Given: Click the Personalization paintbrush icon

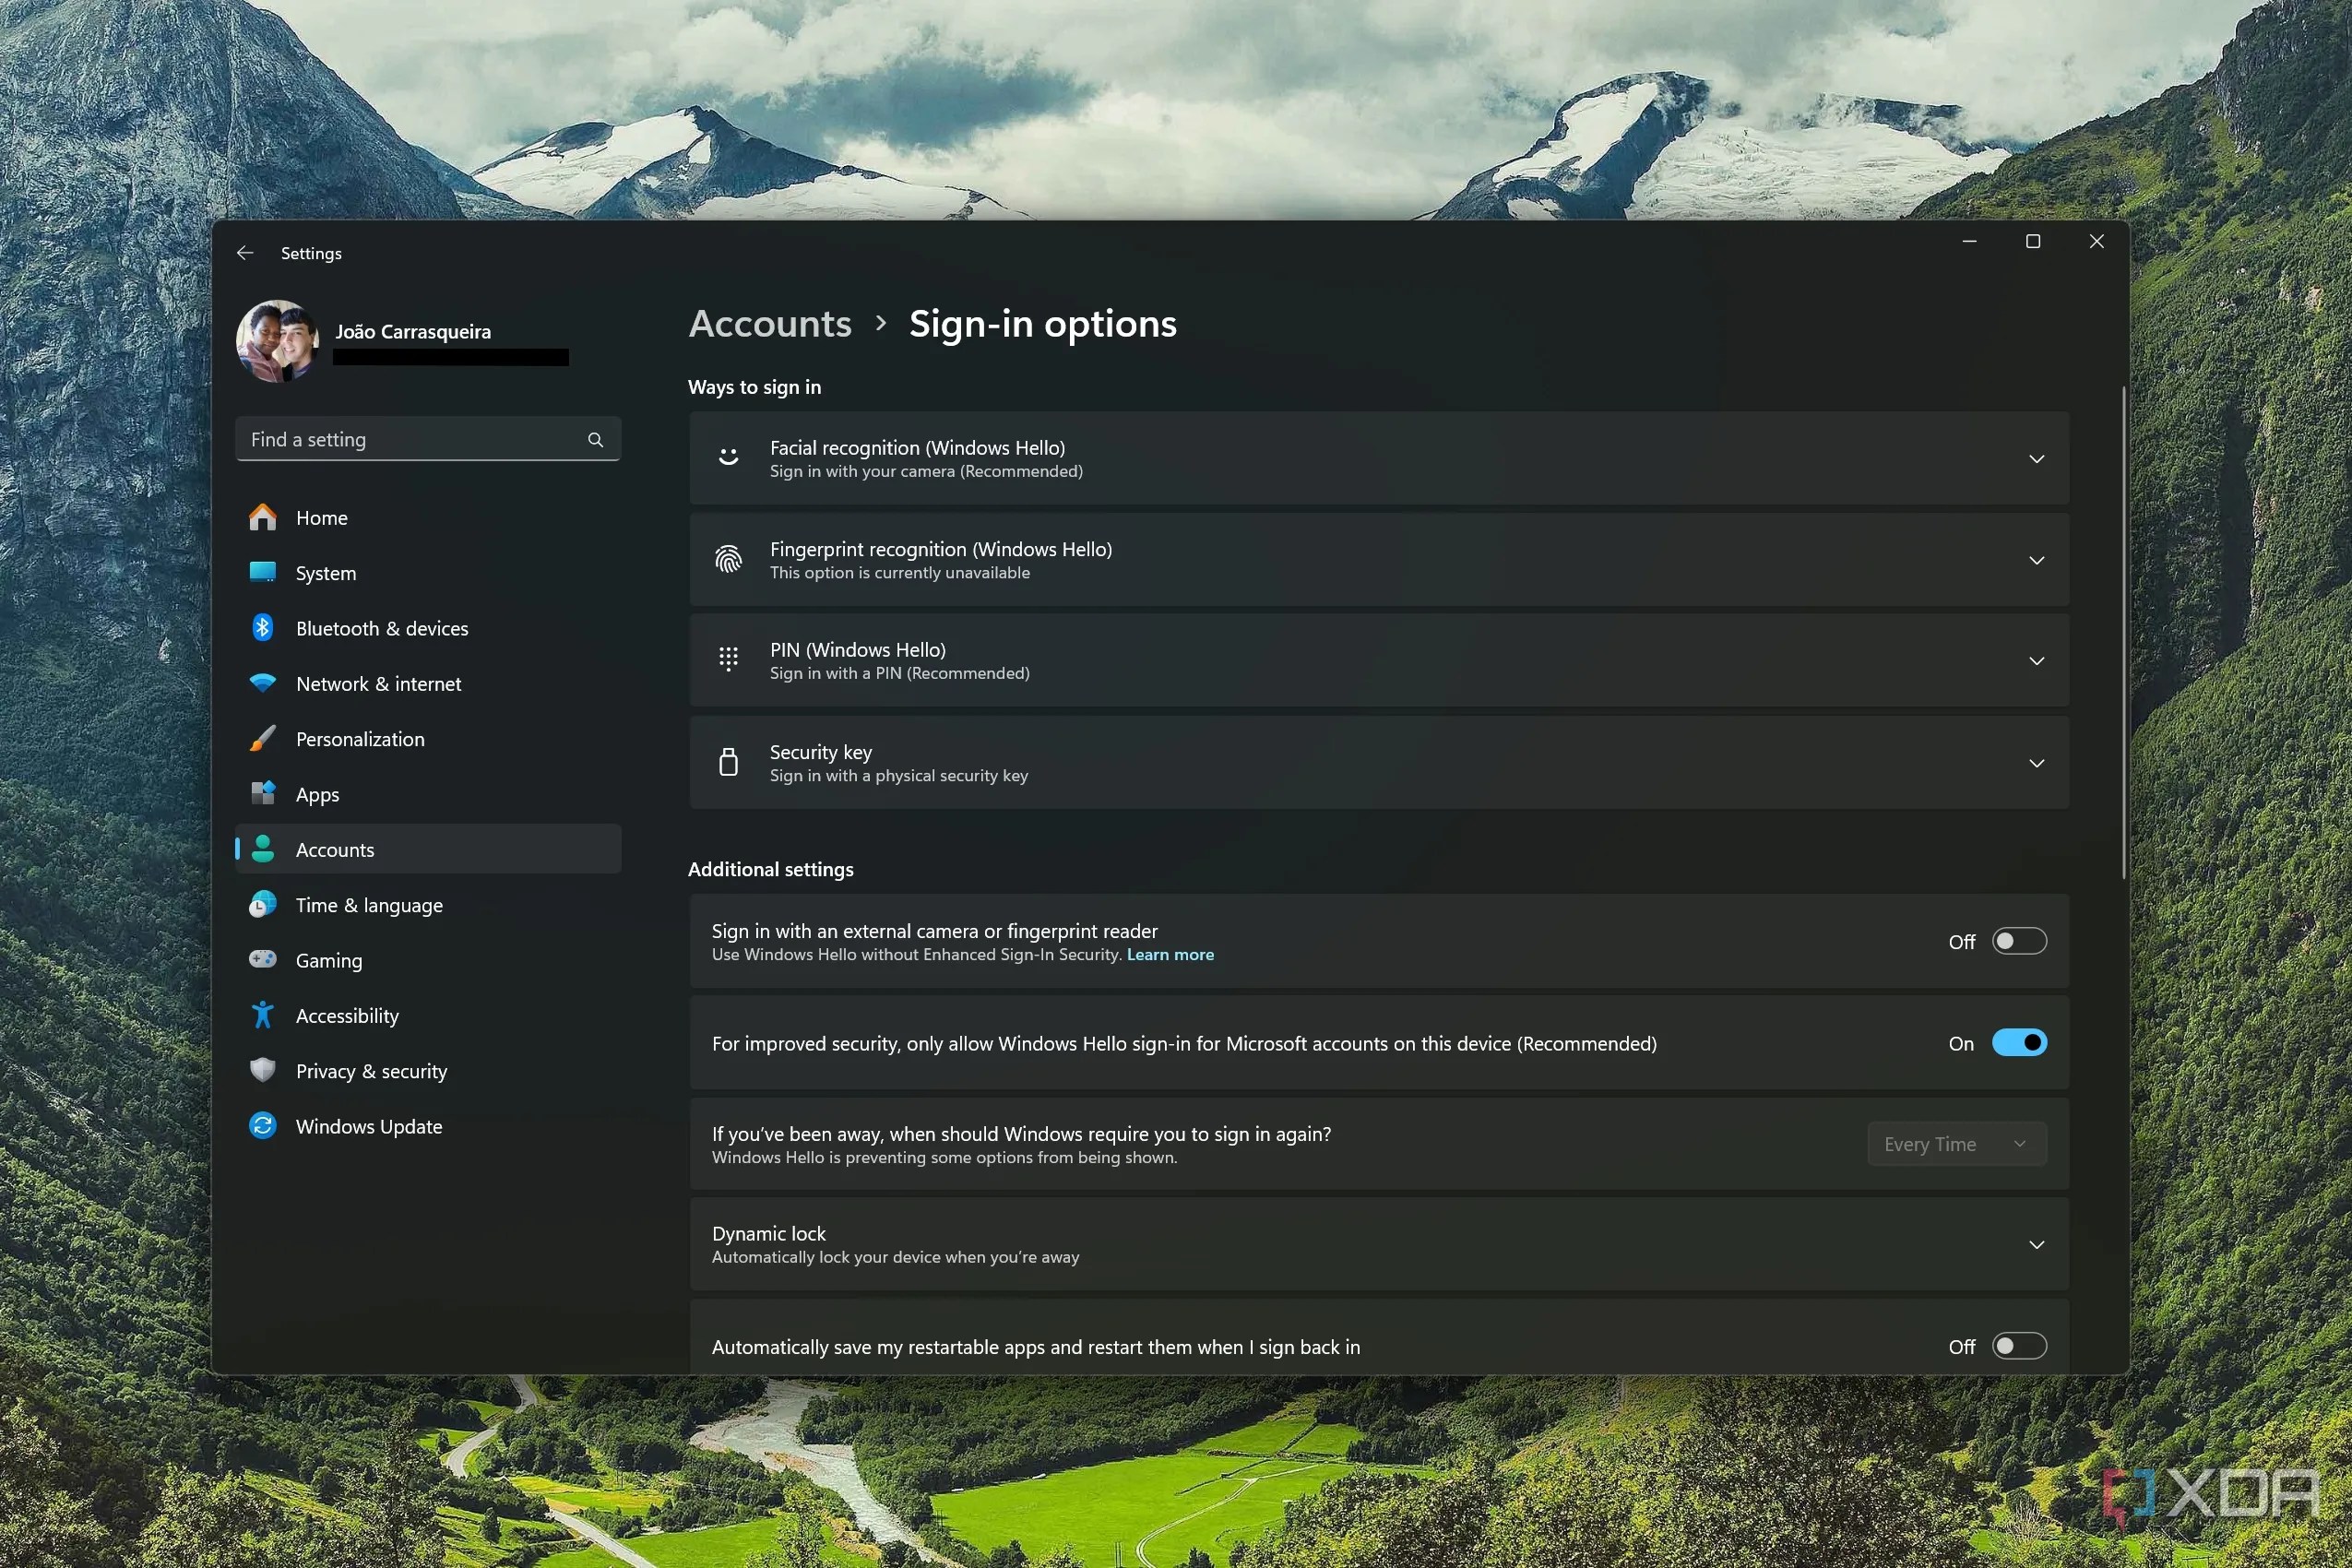Looking at the screenshot, I should 263,739.
